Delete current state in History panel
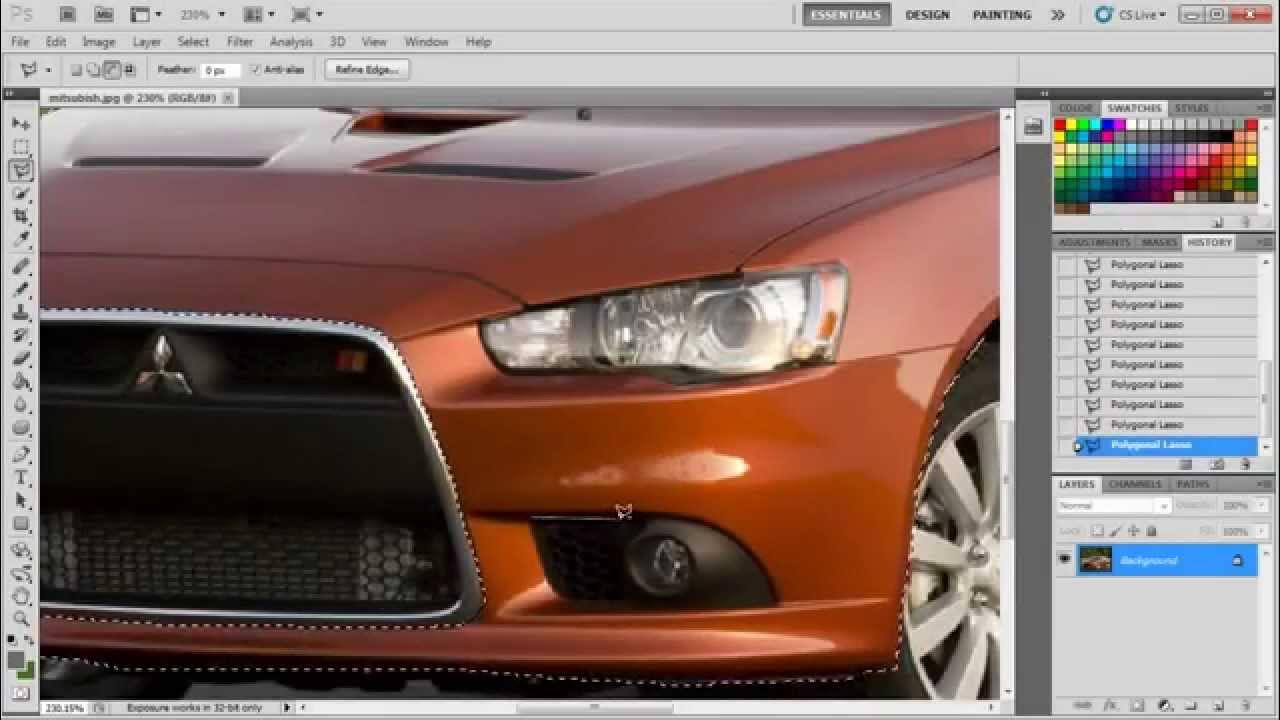 tap(1245, 464)
